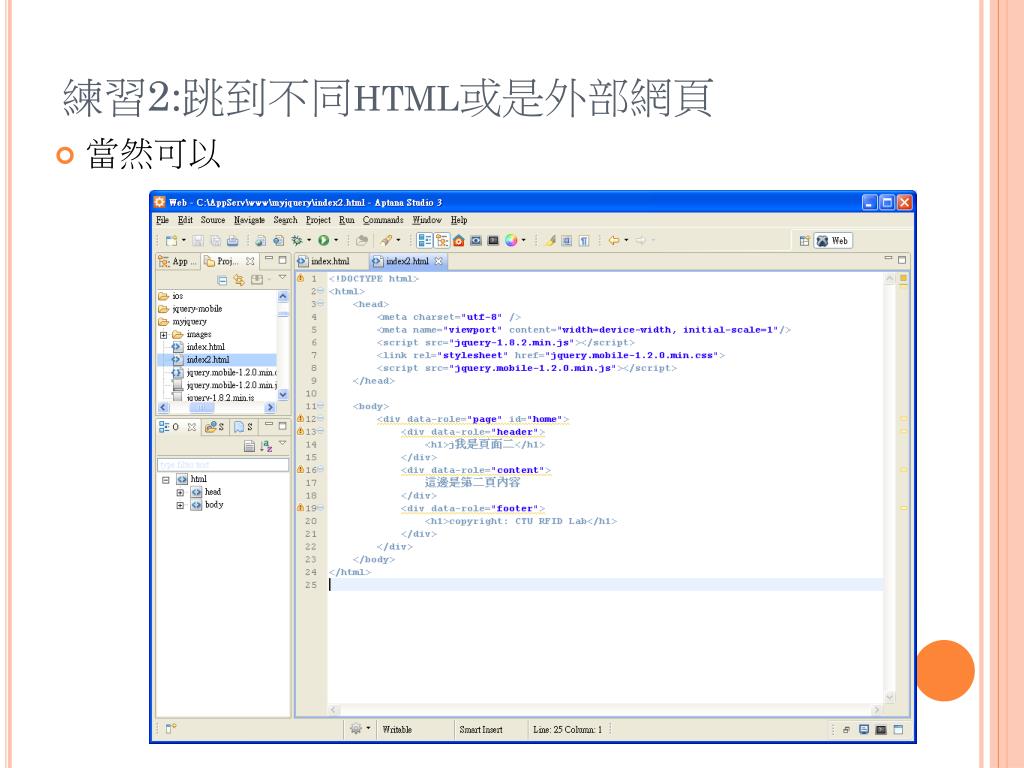
Task: Open the Navigate menu
Action: [x=249, y=220]
